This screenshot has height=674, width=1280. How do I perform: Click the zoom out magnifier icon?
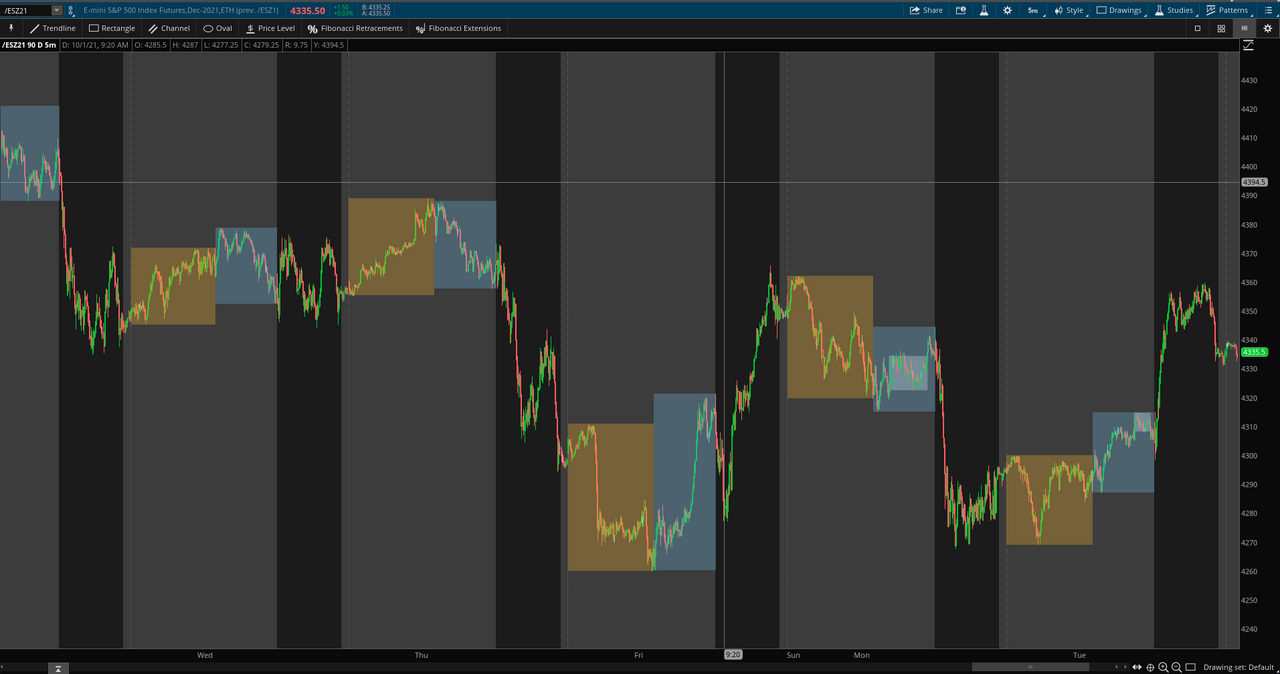pos(1177,667)
